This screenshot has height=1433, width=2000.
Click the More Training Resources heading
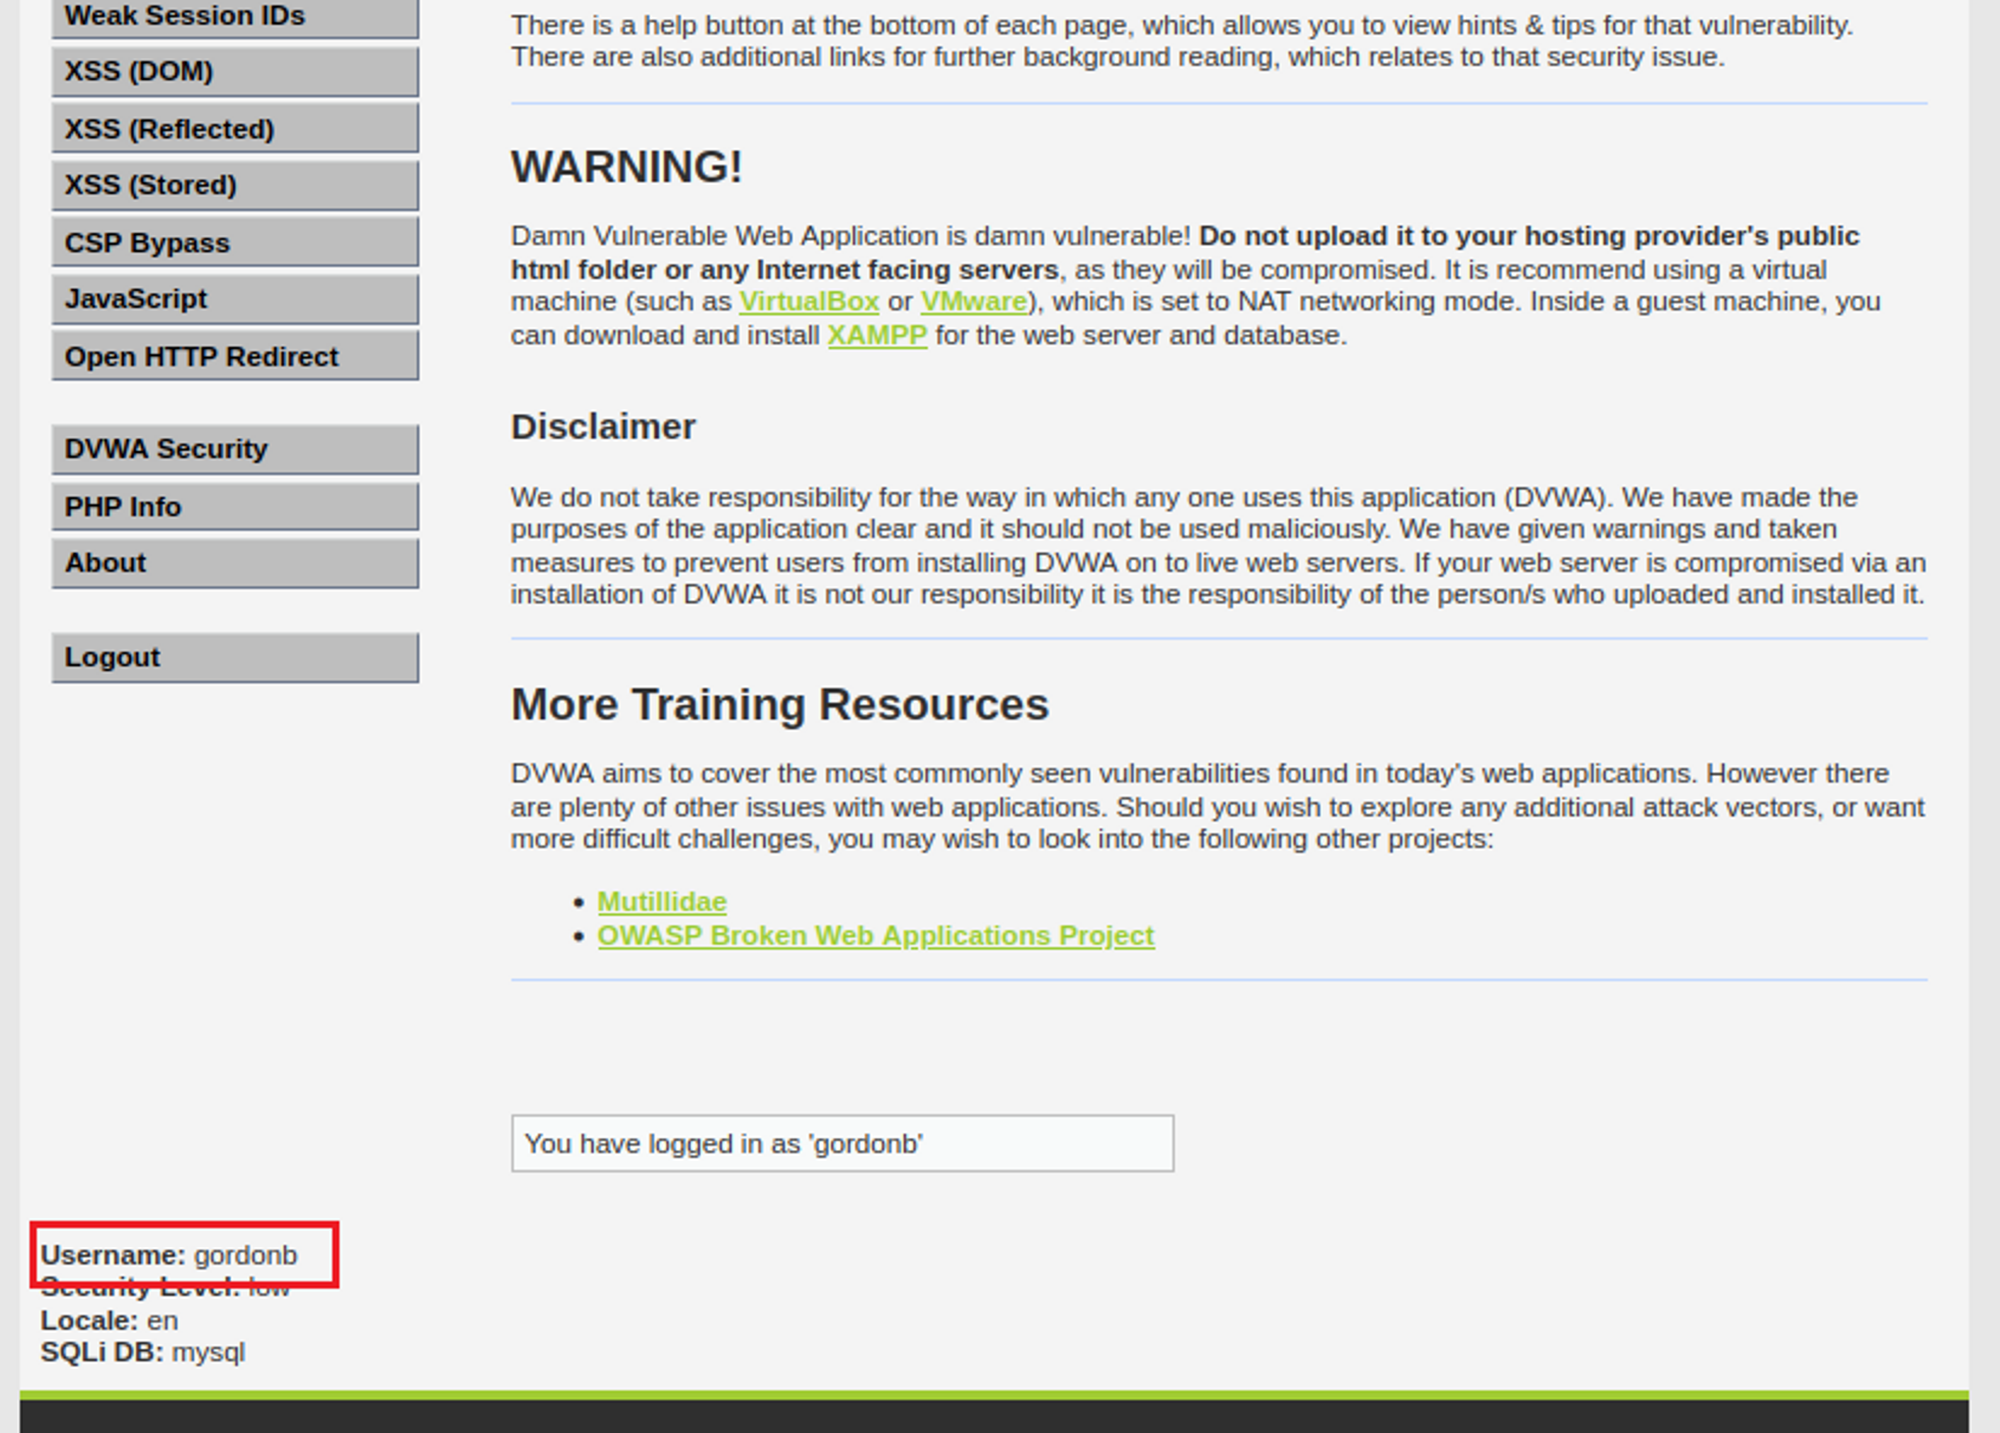(779, 705)
